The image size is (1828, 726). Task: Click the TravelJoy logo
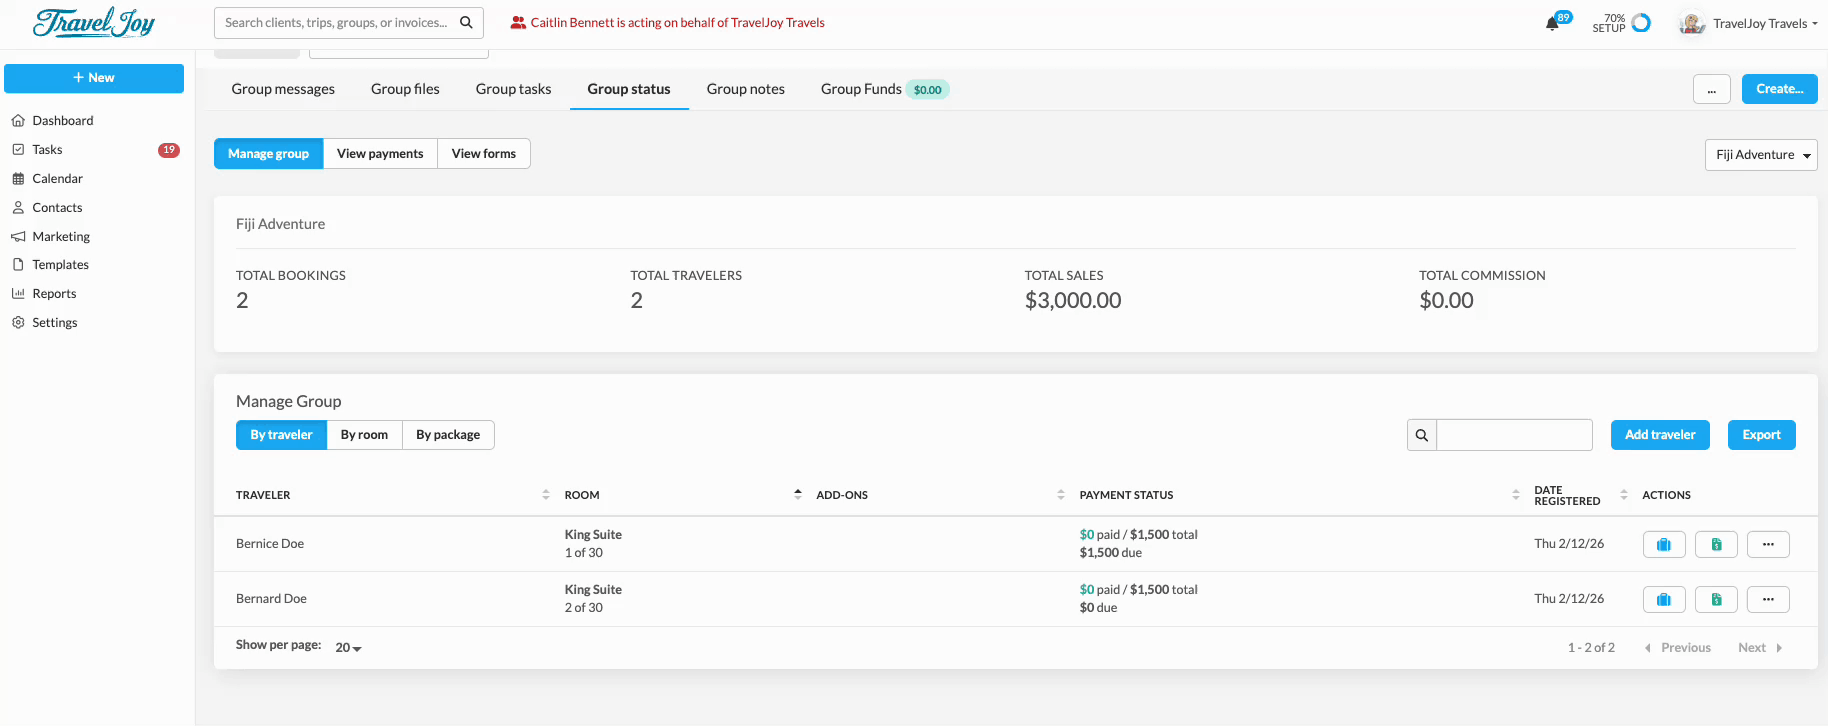point(94,22)
